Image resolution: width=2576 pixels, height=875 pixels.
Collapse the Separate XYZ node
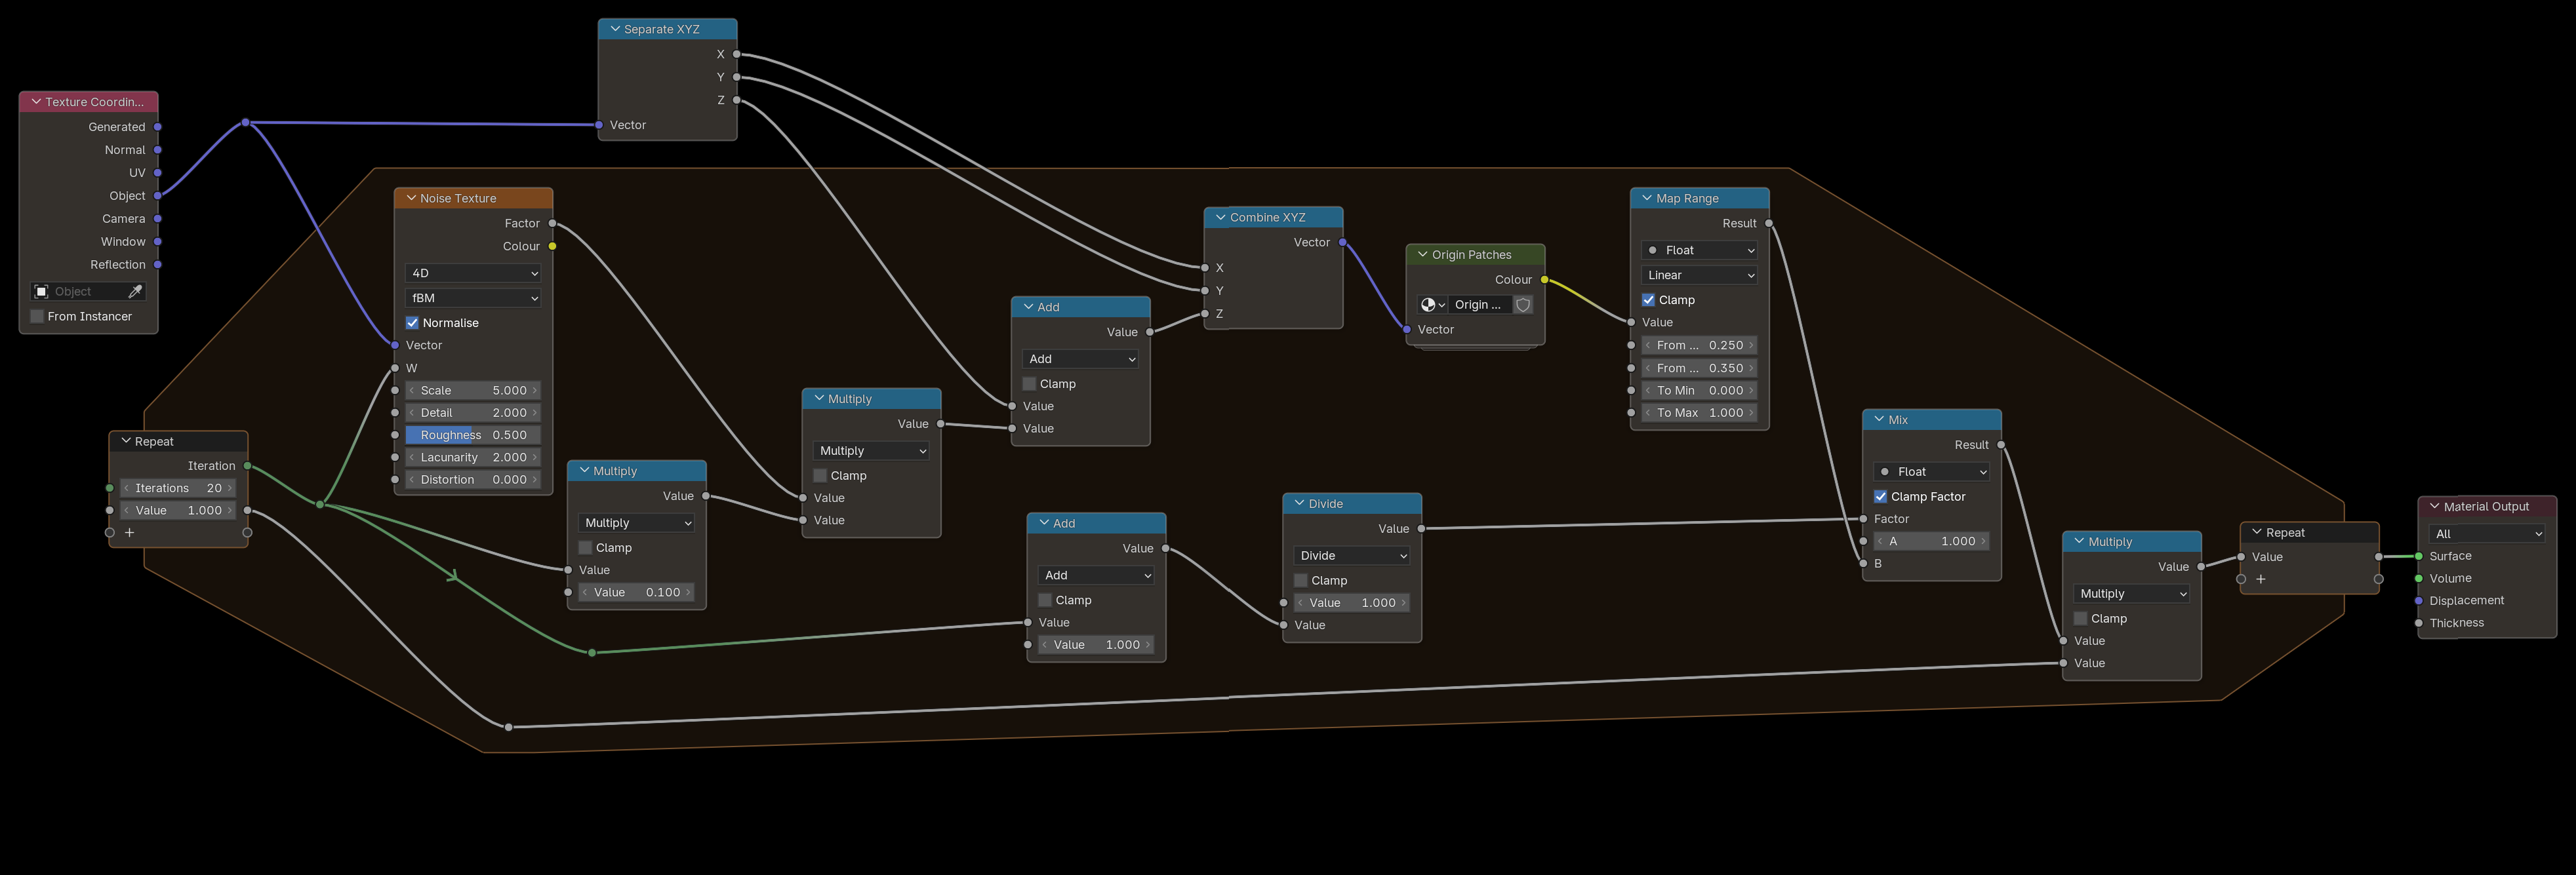614,29
